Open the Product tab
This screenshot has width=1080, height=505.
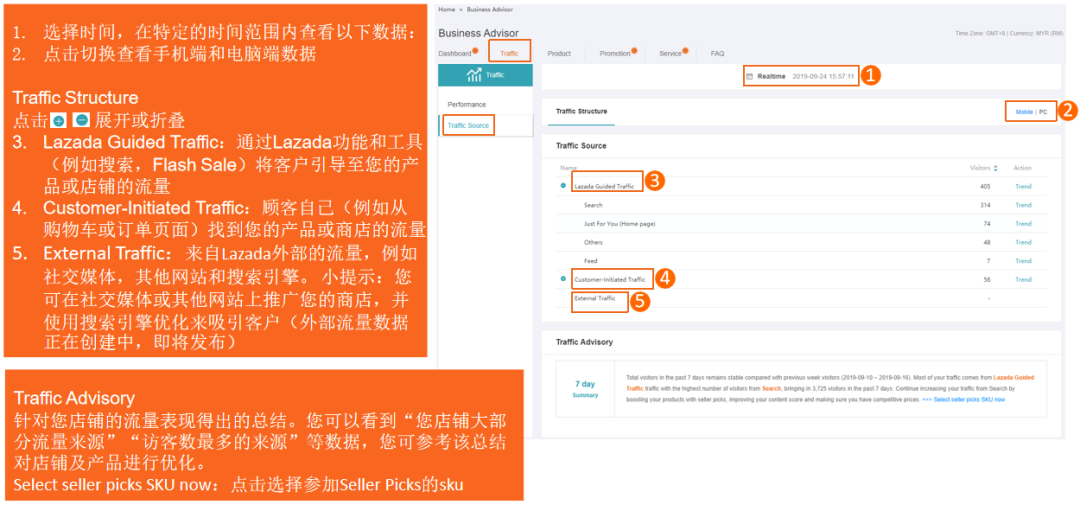[x=559, y=53]
